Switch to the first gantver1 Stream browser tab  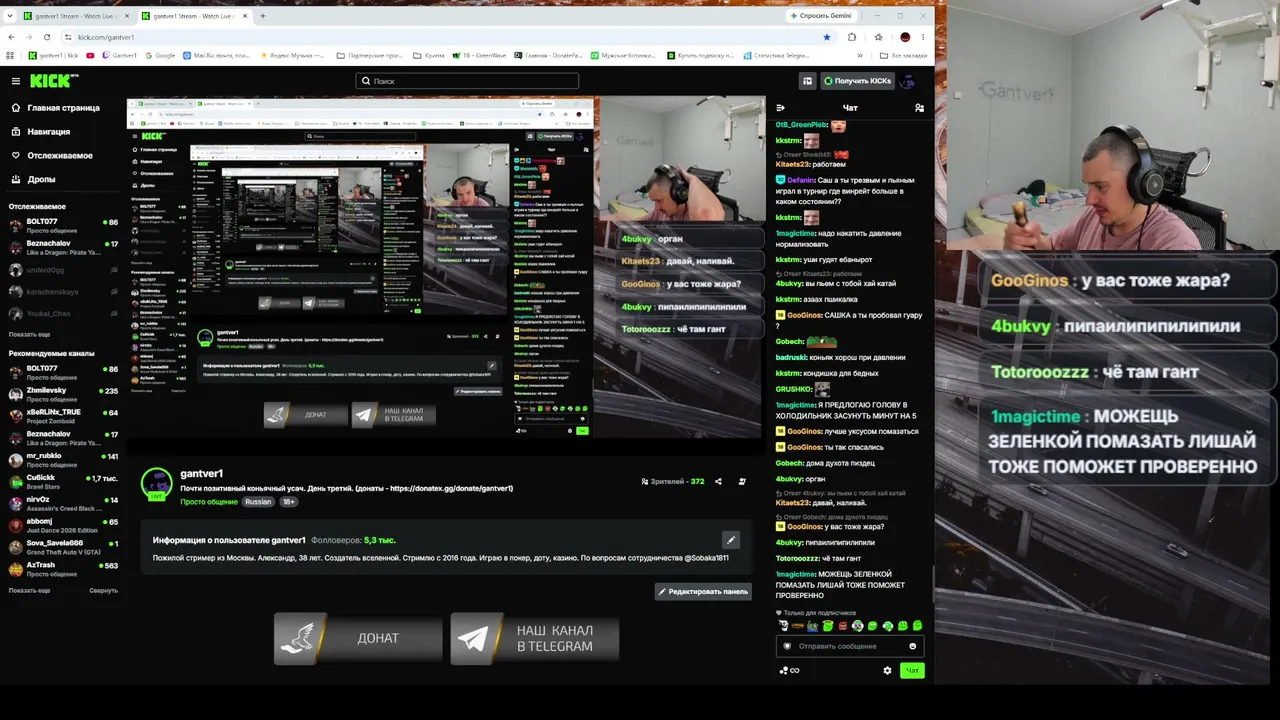(x=76, y=16)
